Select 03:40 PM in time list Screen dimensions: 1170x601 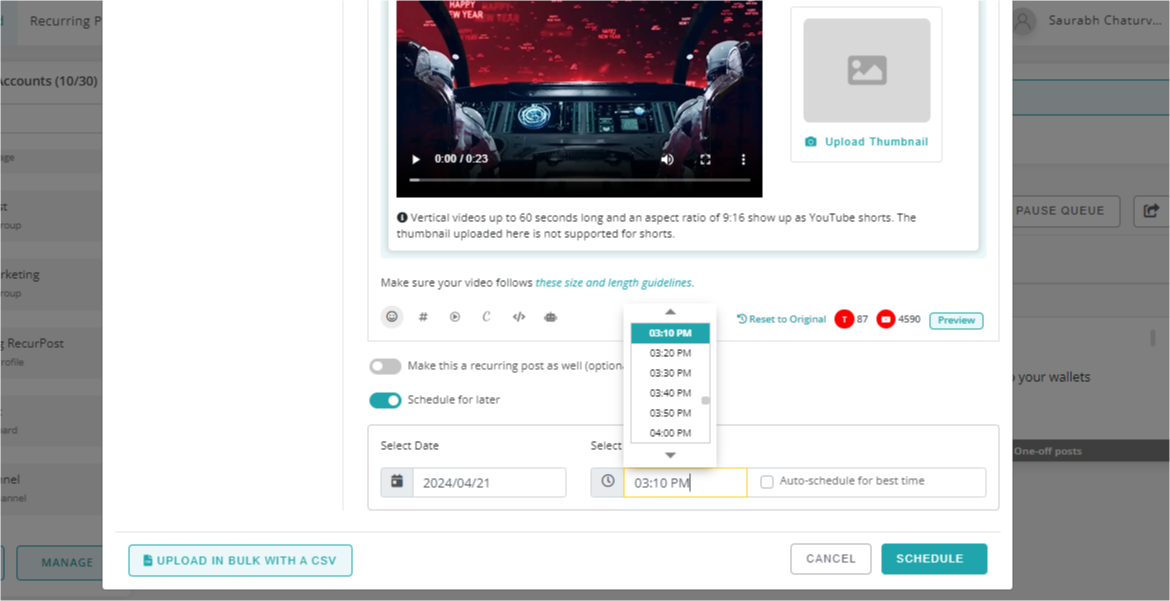pyautogui.click(x=670, y=393)
